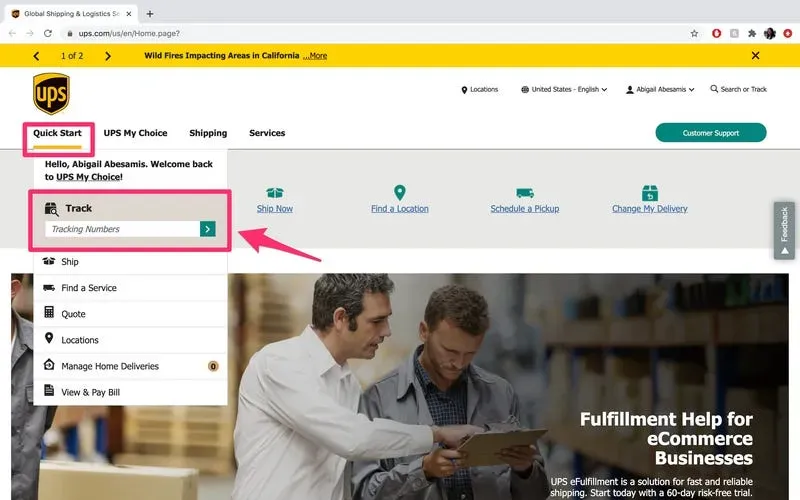800x500 pixels.
Task: Submit tracking number with green arrow button
Action: click(x=208, y=229)
